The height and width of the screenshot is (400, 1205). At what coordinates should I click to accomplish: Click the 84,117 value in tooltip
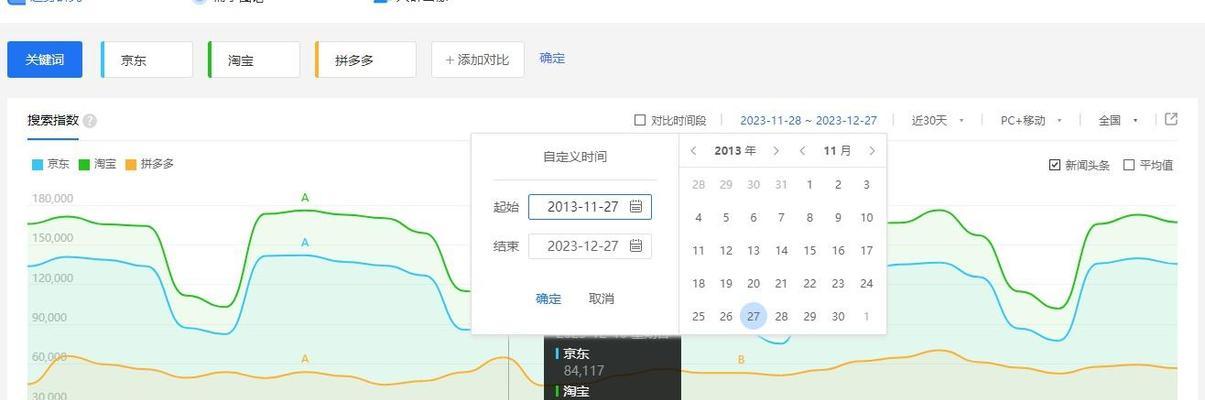pos(584,371)
